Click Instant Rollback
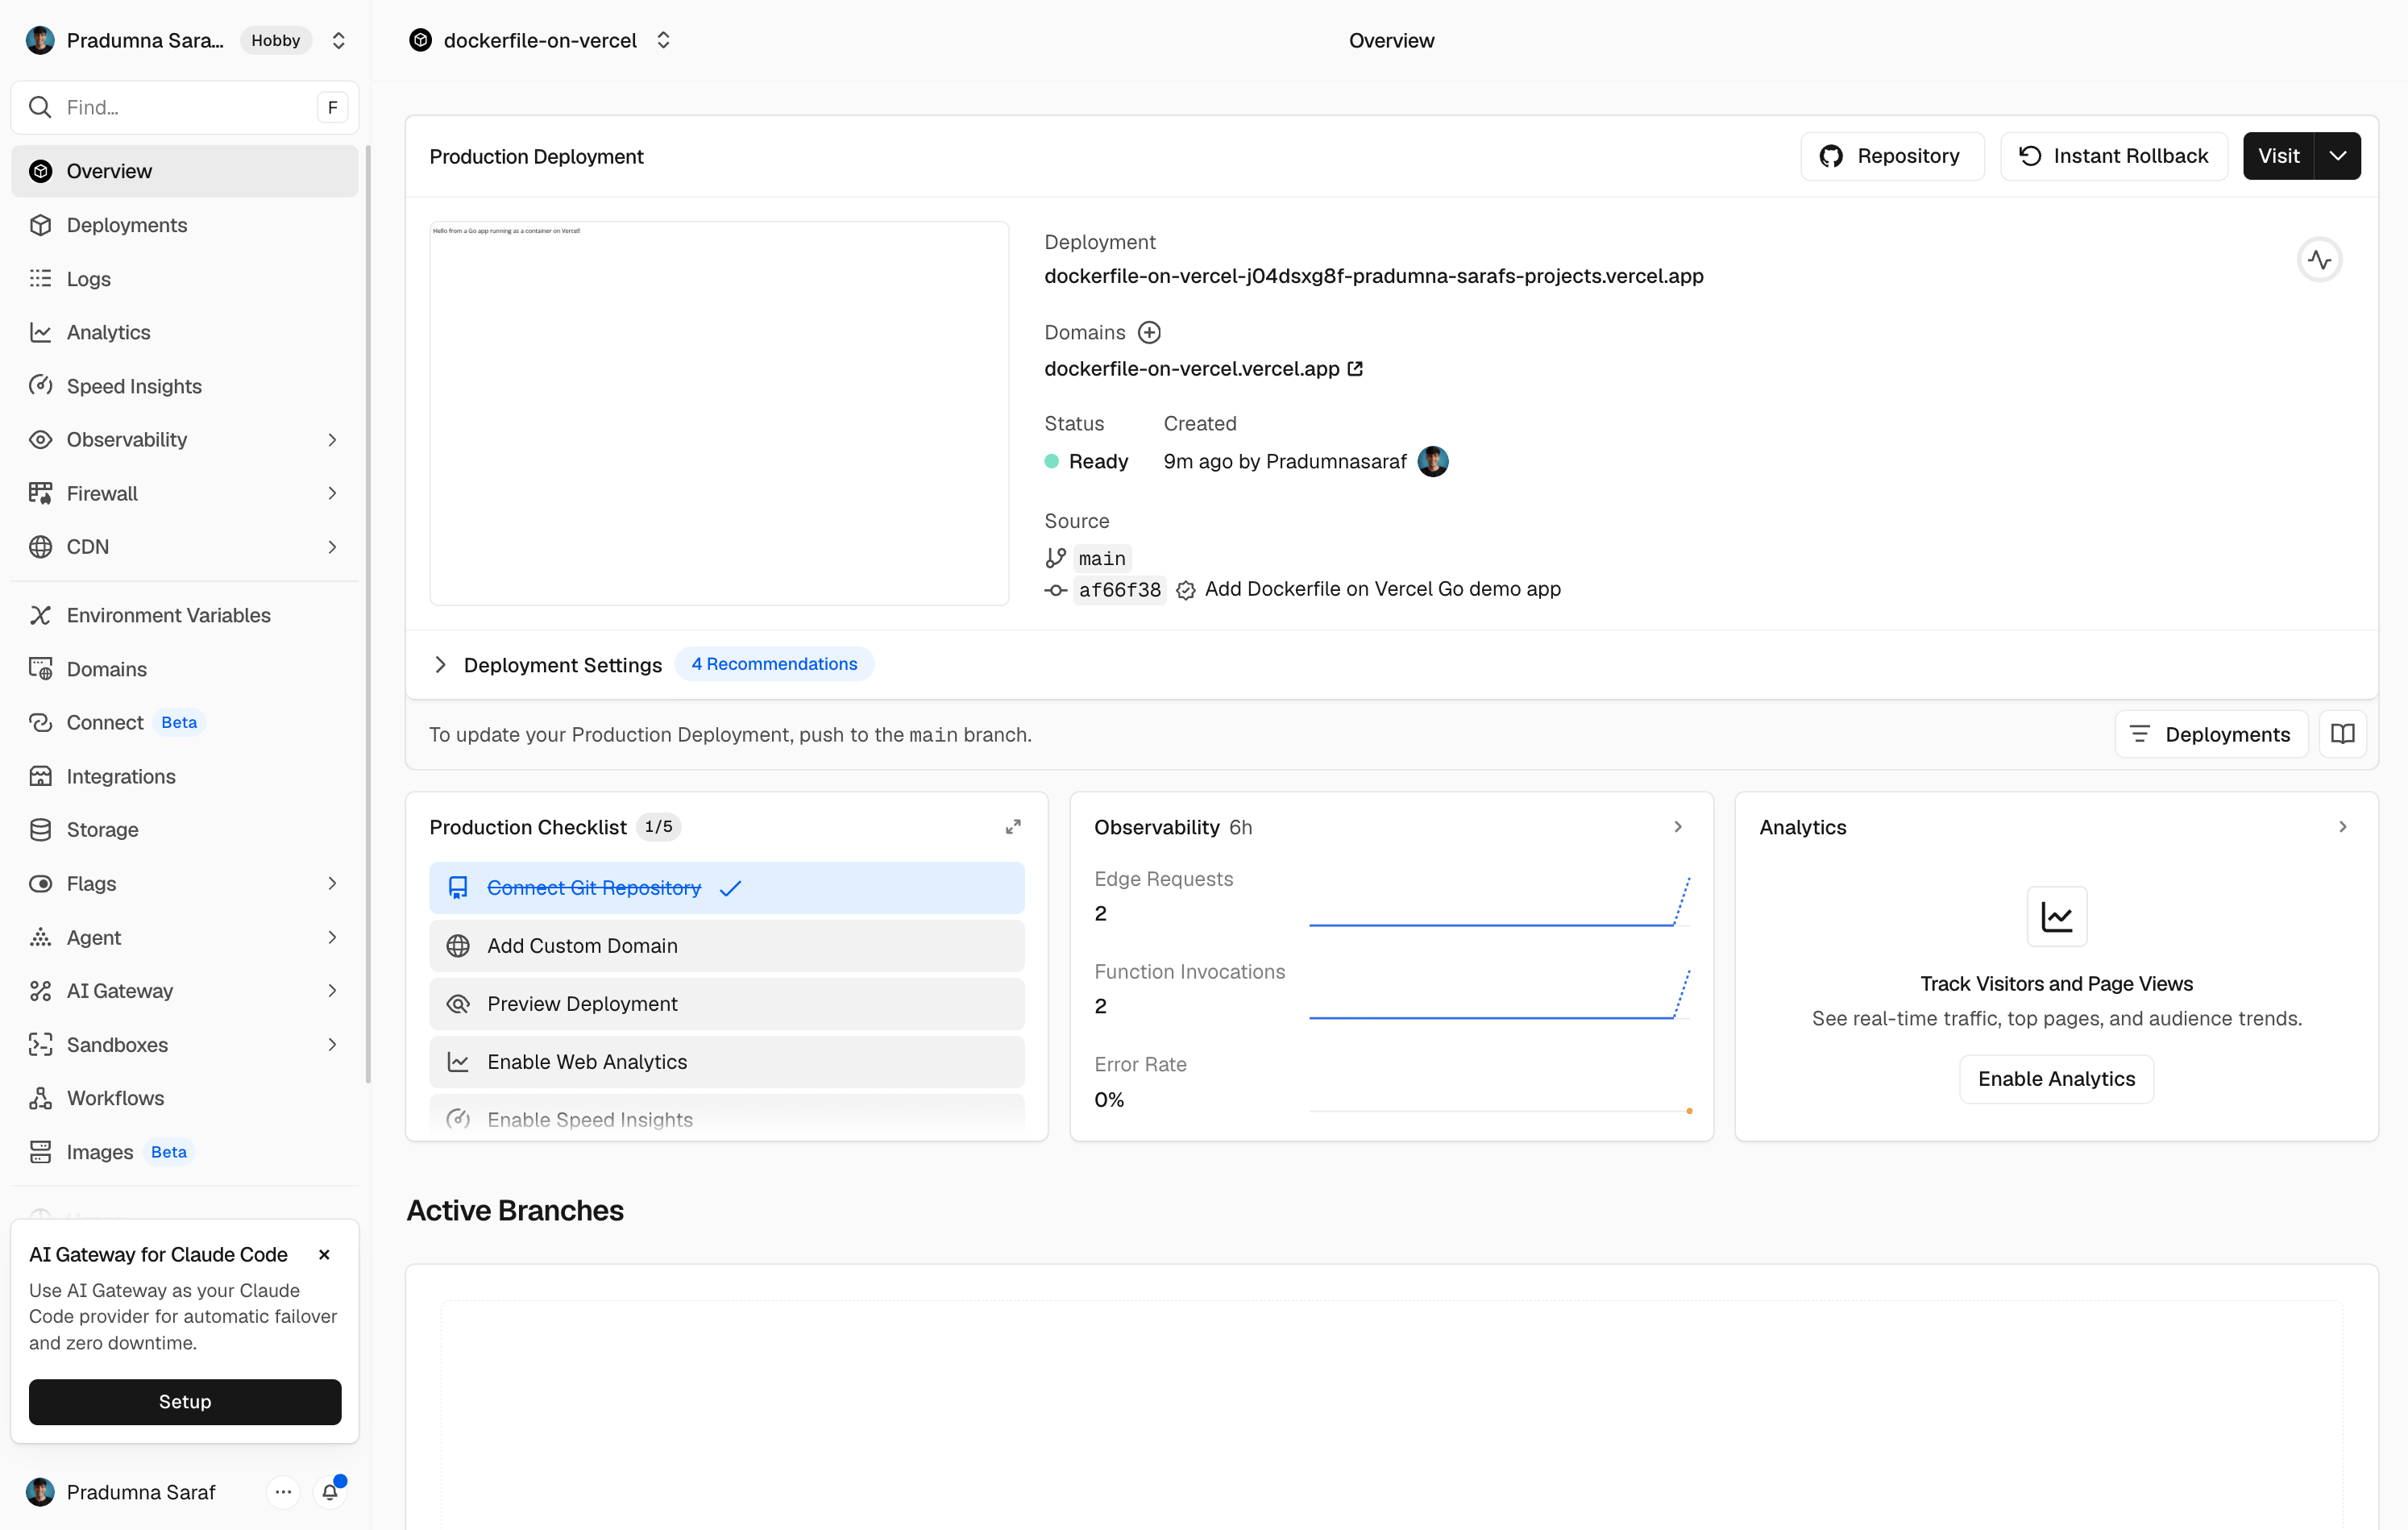2408x1530 pixels. [2114, 156]
